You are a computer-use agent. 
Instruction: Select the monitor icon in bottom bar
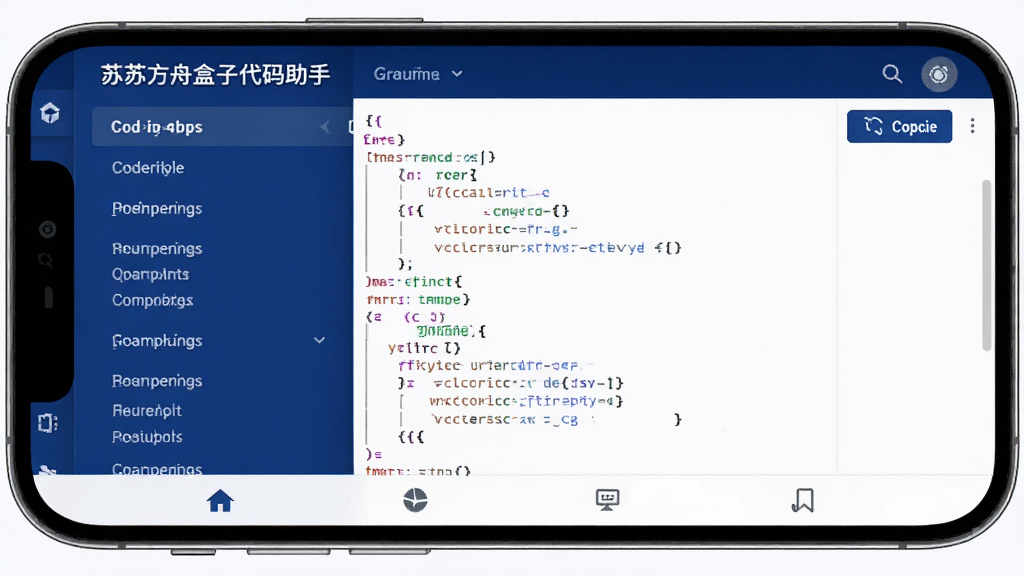point(607,500)
